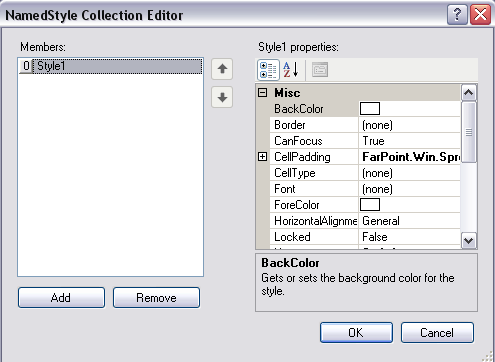495x362 pixels.
Task: Open the Property Pages toolbar button
Action: 320,70
